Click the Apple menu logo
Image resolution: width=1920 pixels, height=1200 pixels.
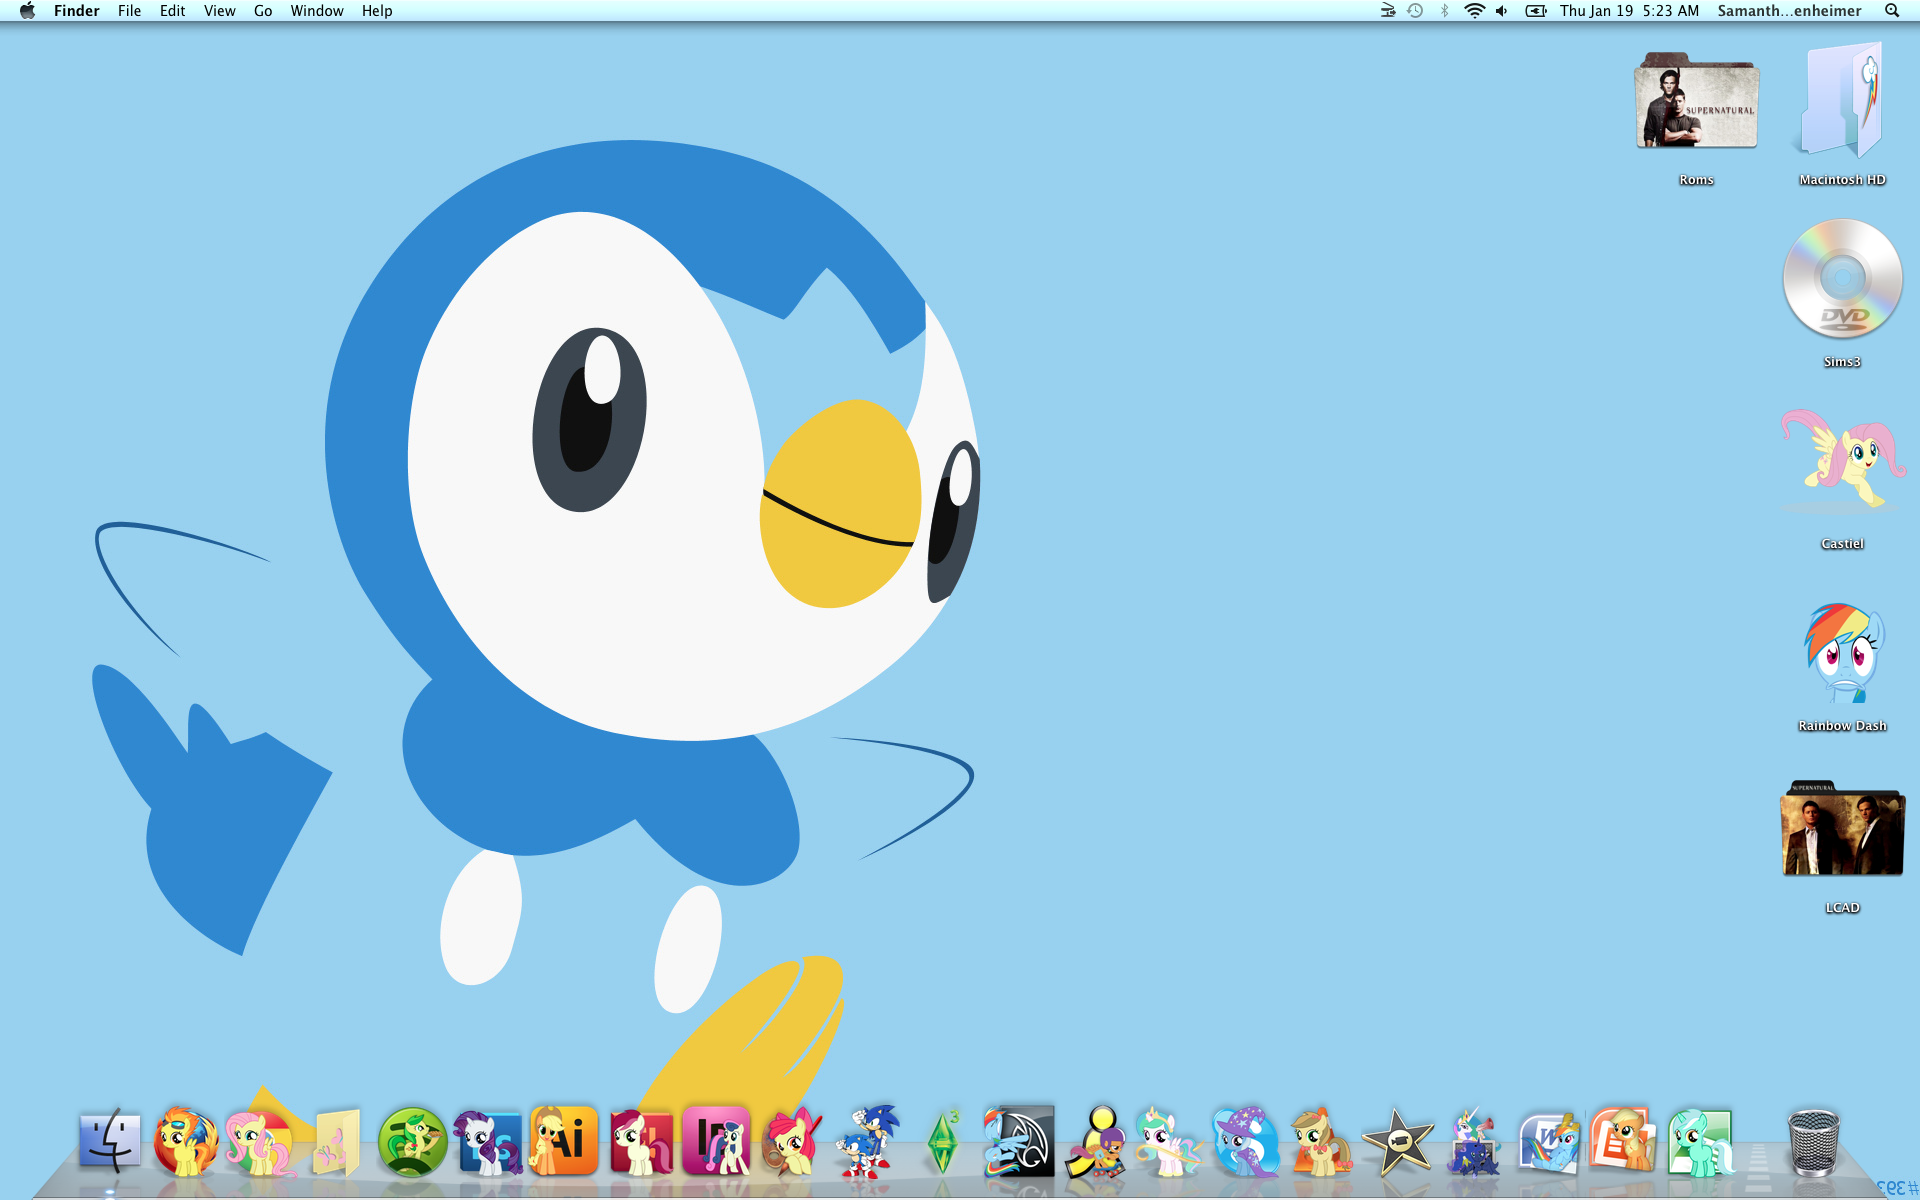27,11
